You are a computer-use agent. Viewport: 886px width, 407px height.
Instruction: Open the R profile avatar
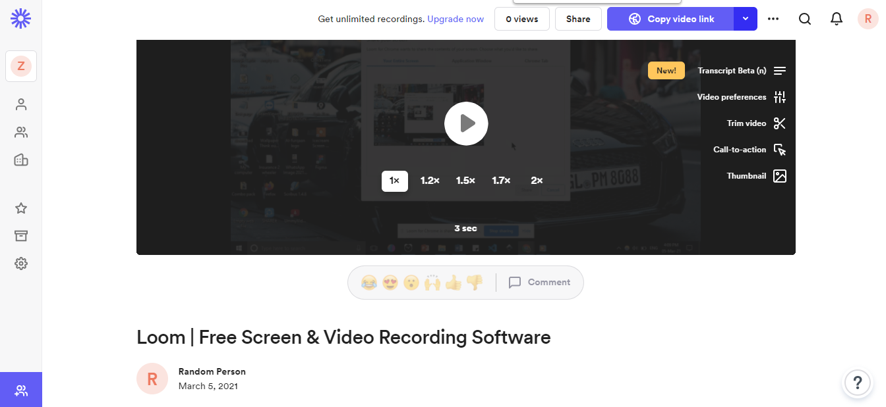pyautogui.click(x=868, y=19)
